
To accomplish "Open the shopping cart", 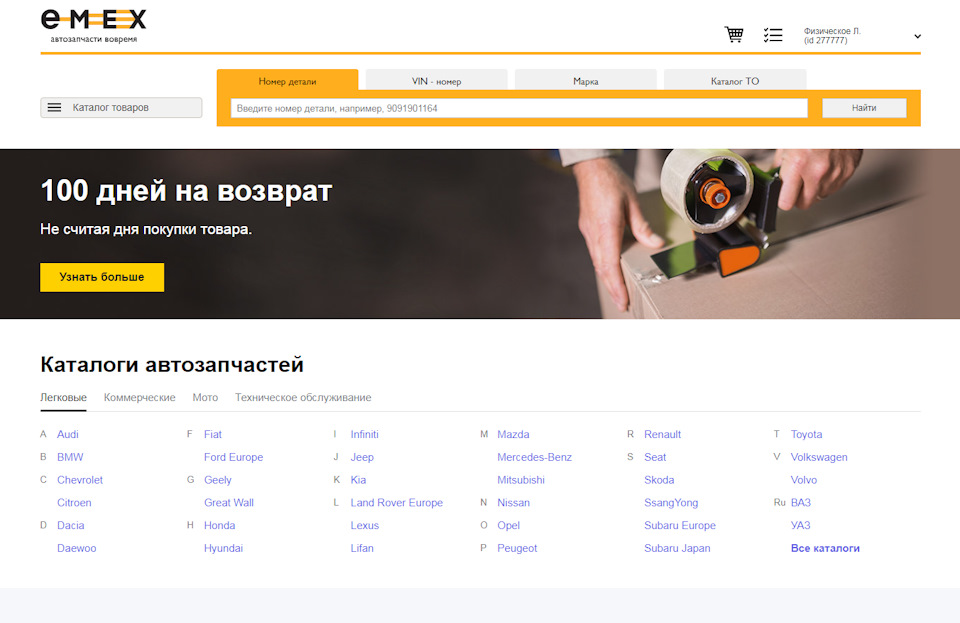I will click(x=733, y=34).
